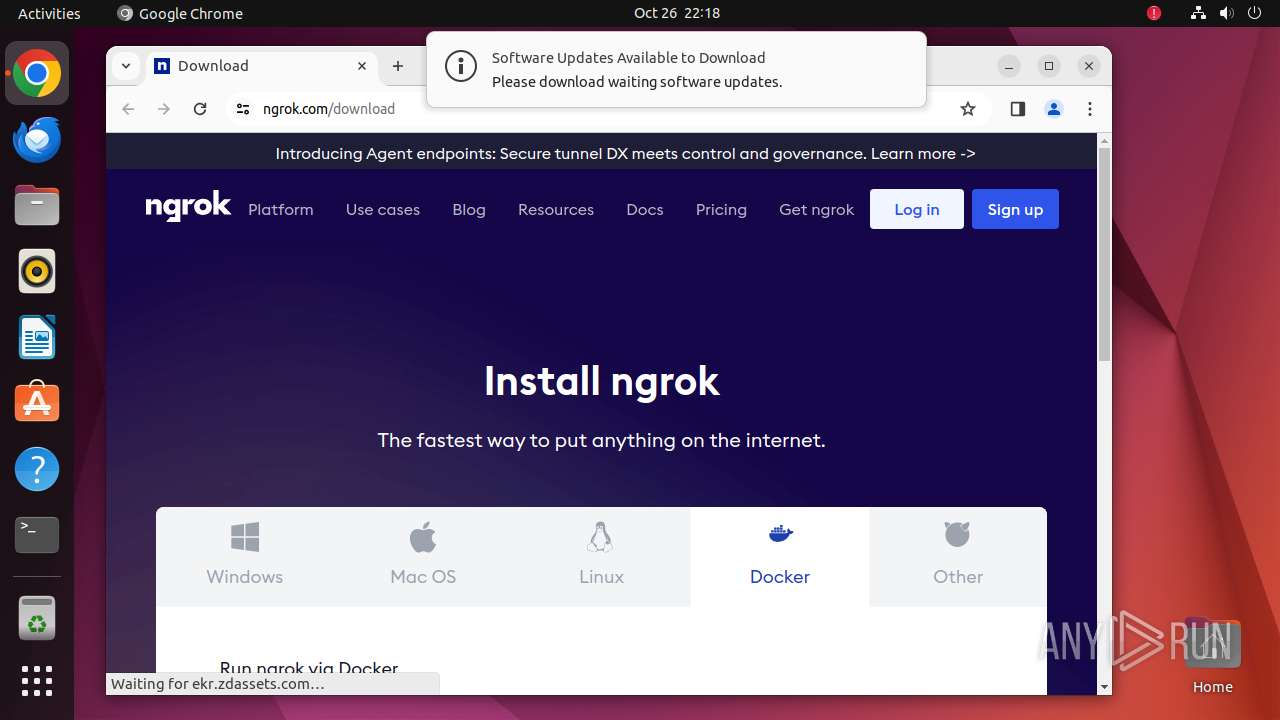The image size is (1280, 720).
Task: Open Activities overview
Action: pyautogui.click(x=49, y=13)
